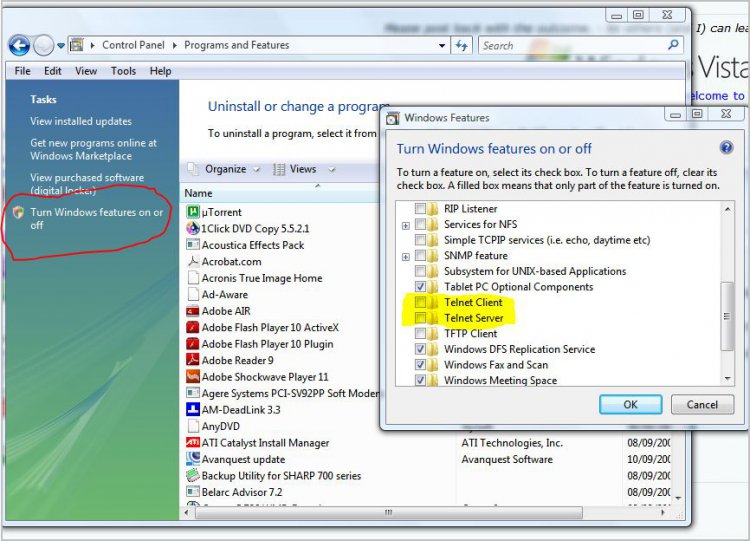Click the scroll down arrow in features list
750x541 pixels.
(x=727, y=378)
